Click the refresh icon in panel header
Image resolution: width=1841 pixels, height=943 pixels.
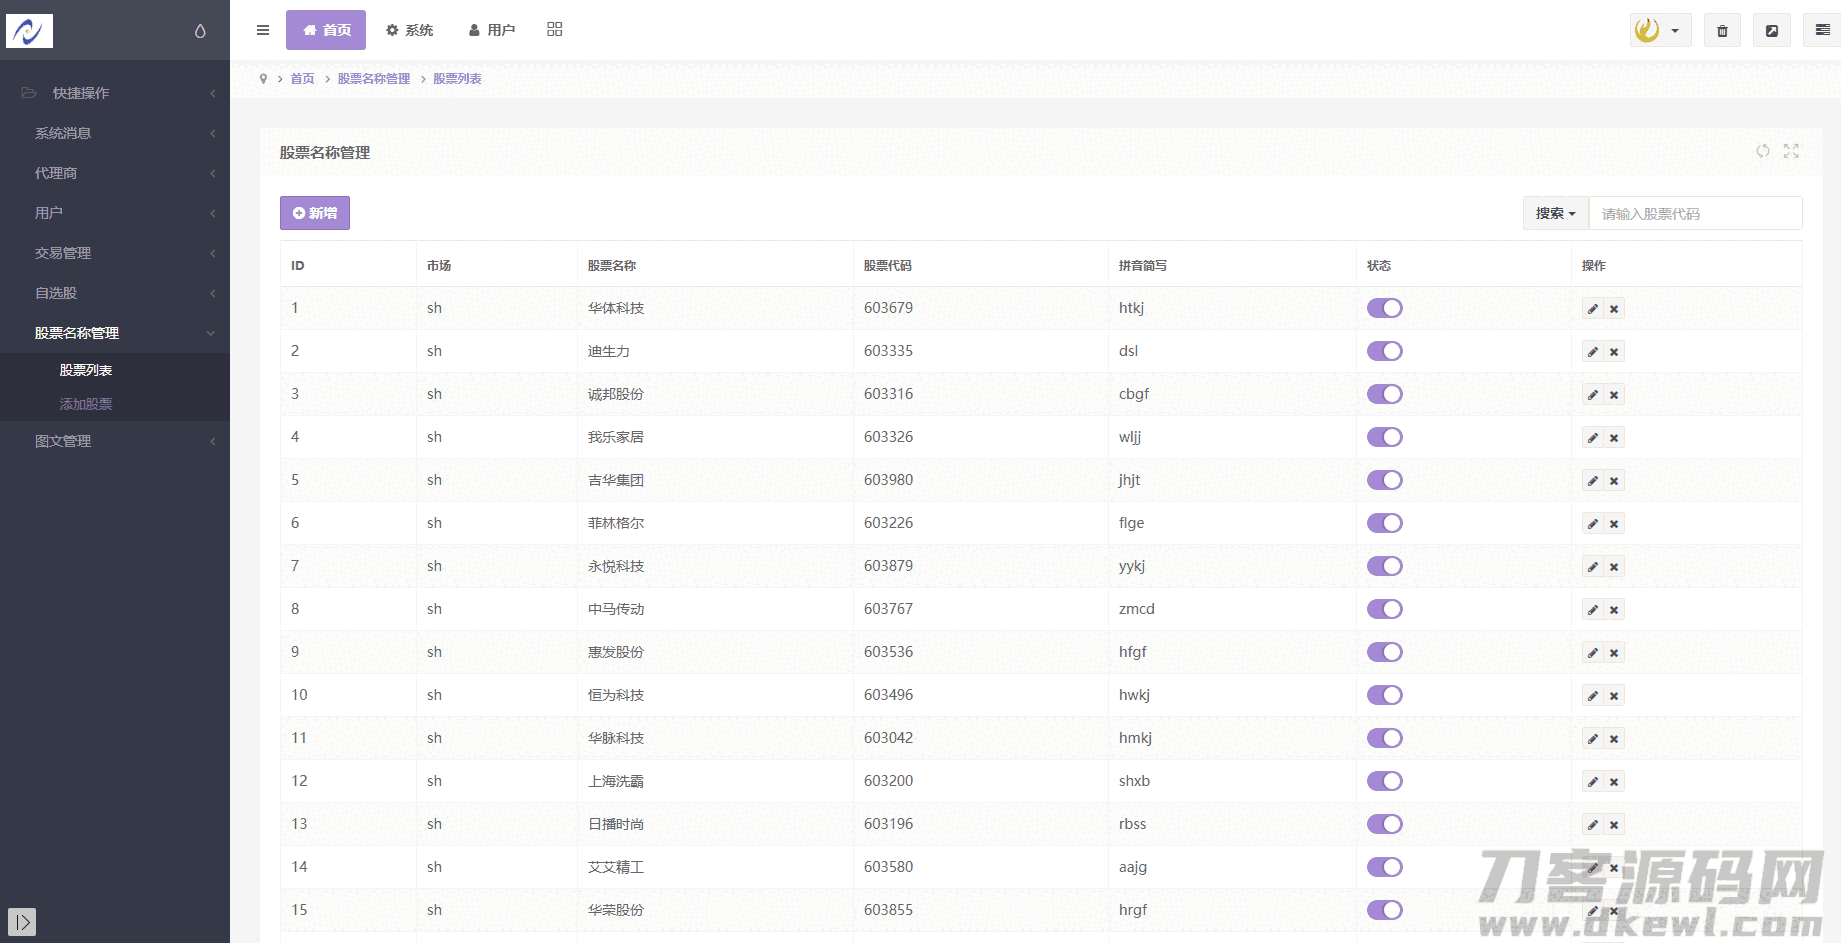coord(1763,151)
